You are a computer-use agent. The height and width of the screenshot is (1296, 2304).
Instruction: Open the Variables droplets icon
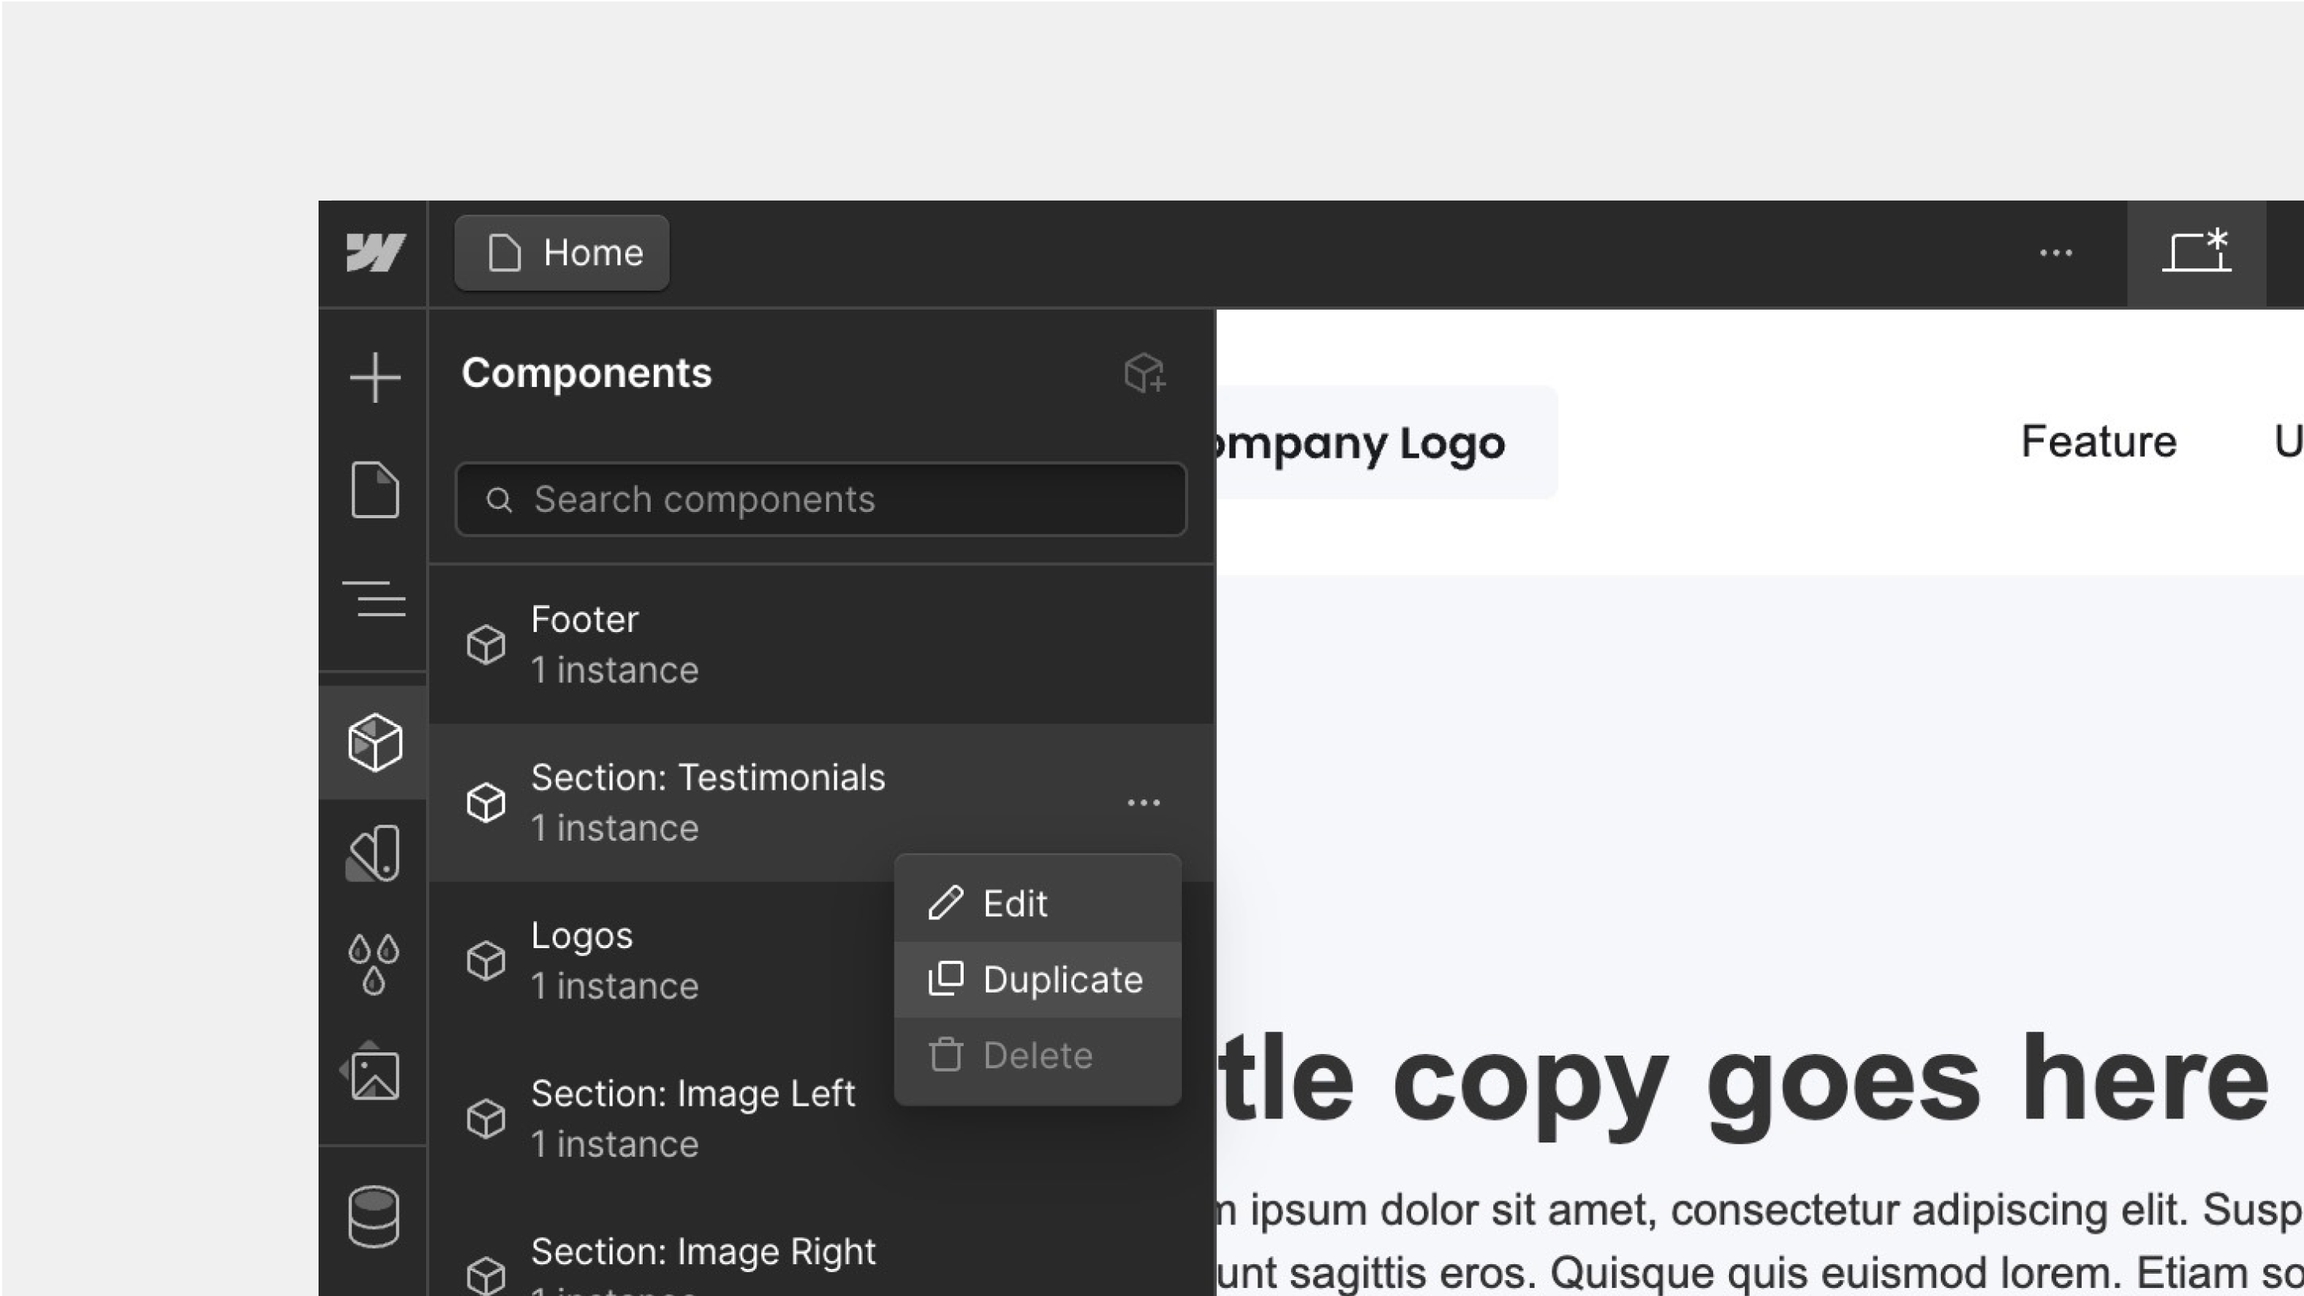click(x=374, y=964)
